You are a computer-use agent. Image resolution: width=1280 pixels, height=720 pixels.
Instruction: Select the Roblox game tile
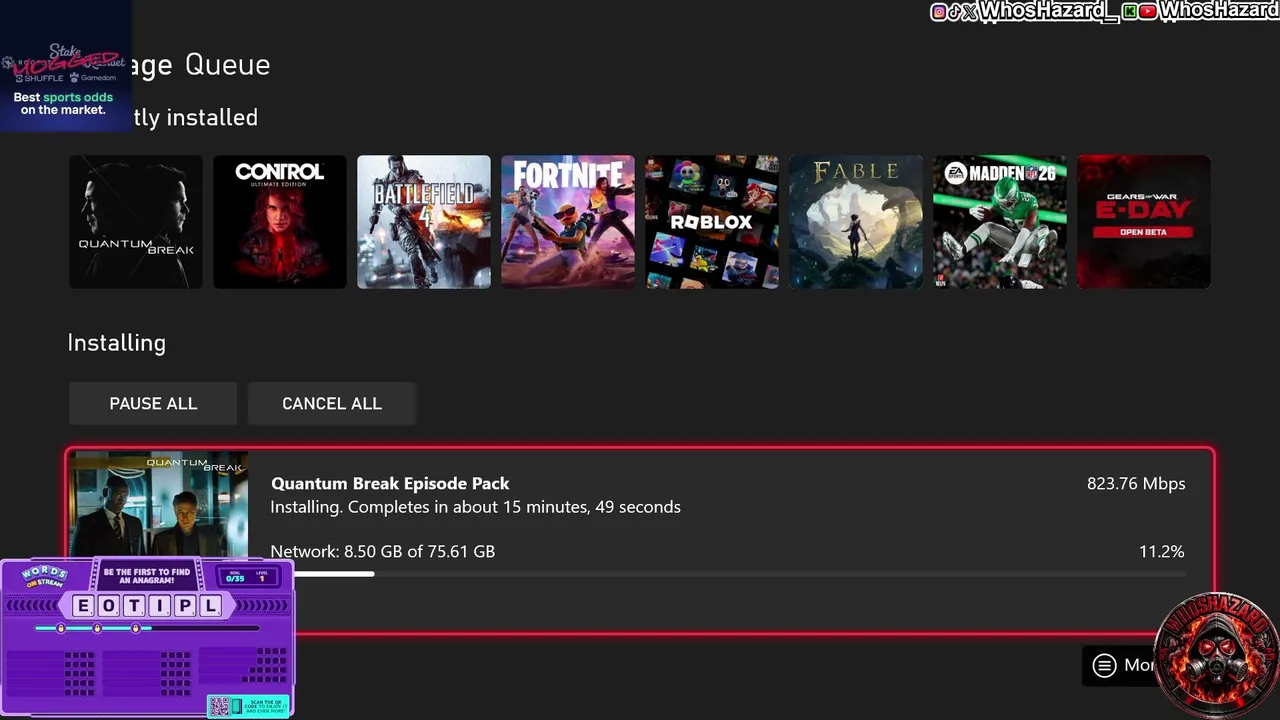[x=712, y=222]
